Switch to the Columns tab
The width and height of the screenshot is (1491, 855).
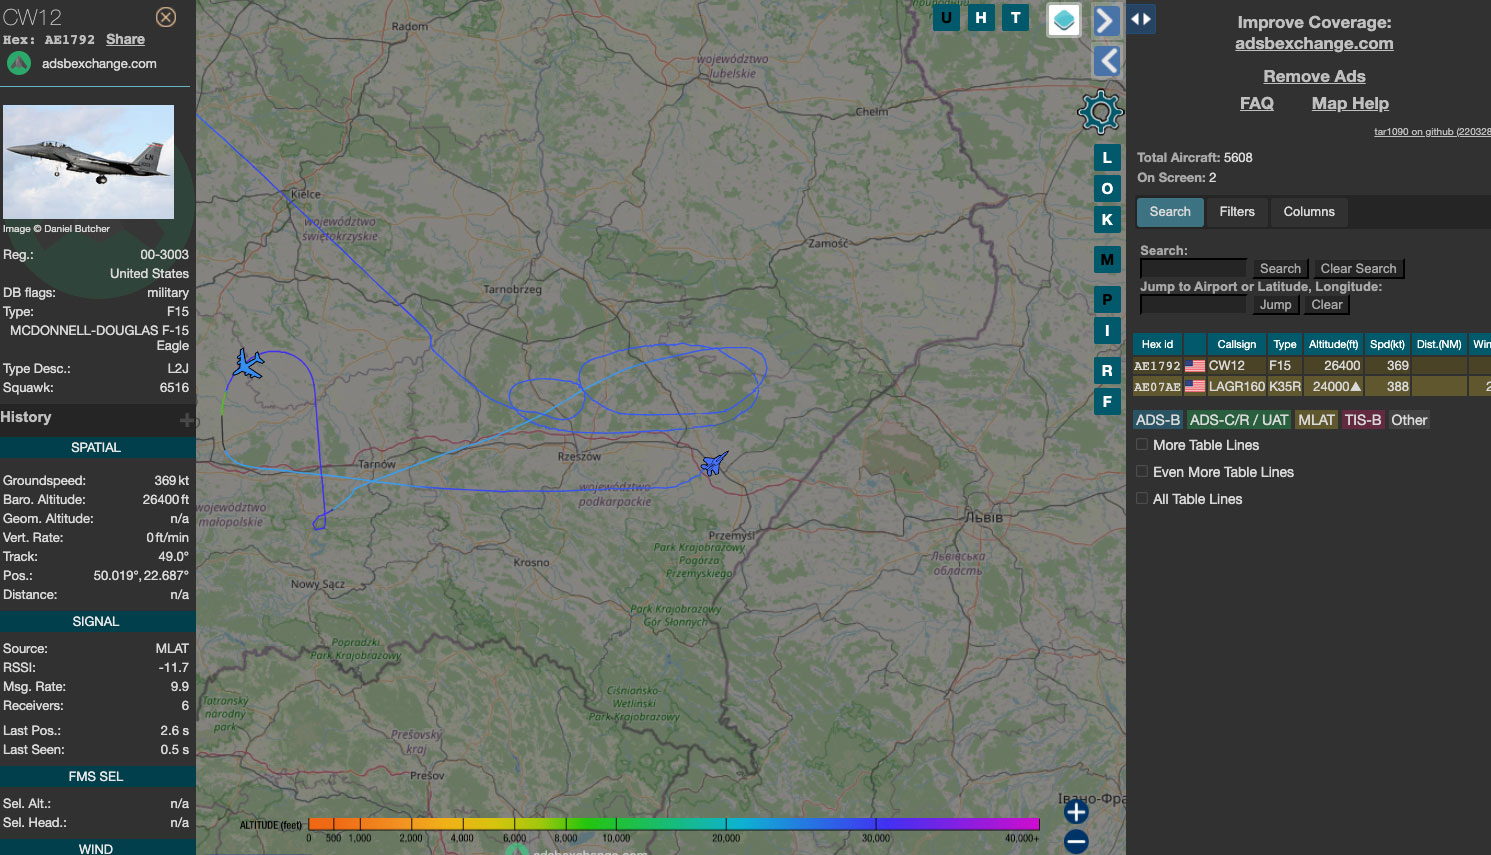pos(1309,211)
